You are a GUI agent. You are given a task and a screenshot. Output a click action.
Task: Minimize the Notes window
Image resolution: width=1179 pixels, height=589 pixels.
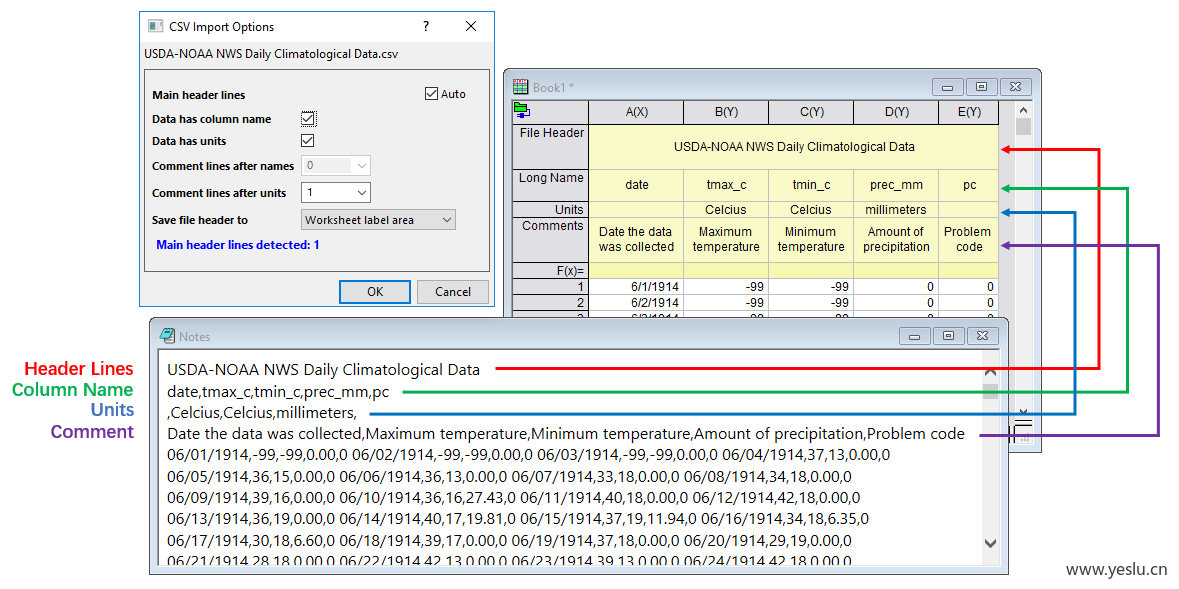click(914, 335)
